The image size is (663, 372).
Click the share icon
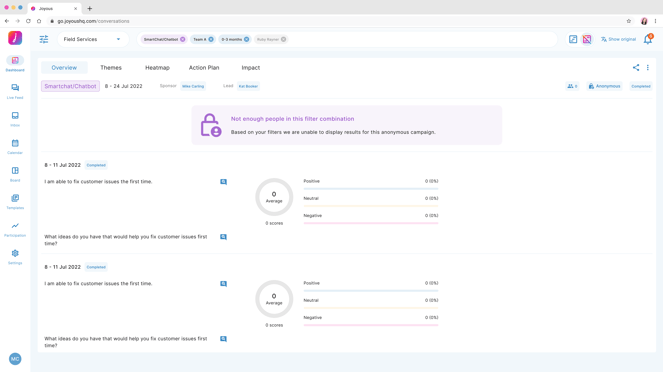[x=636, y=68]
